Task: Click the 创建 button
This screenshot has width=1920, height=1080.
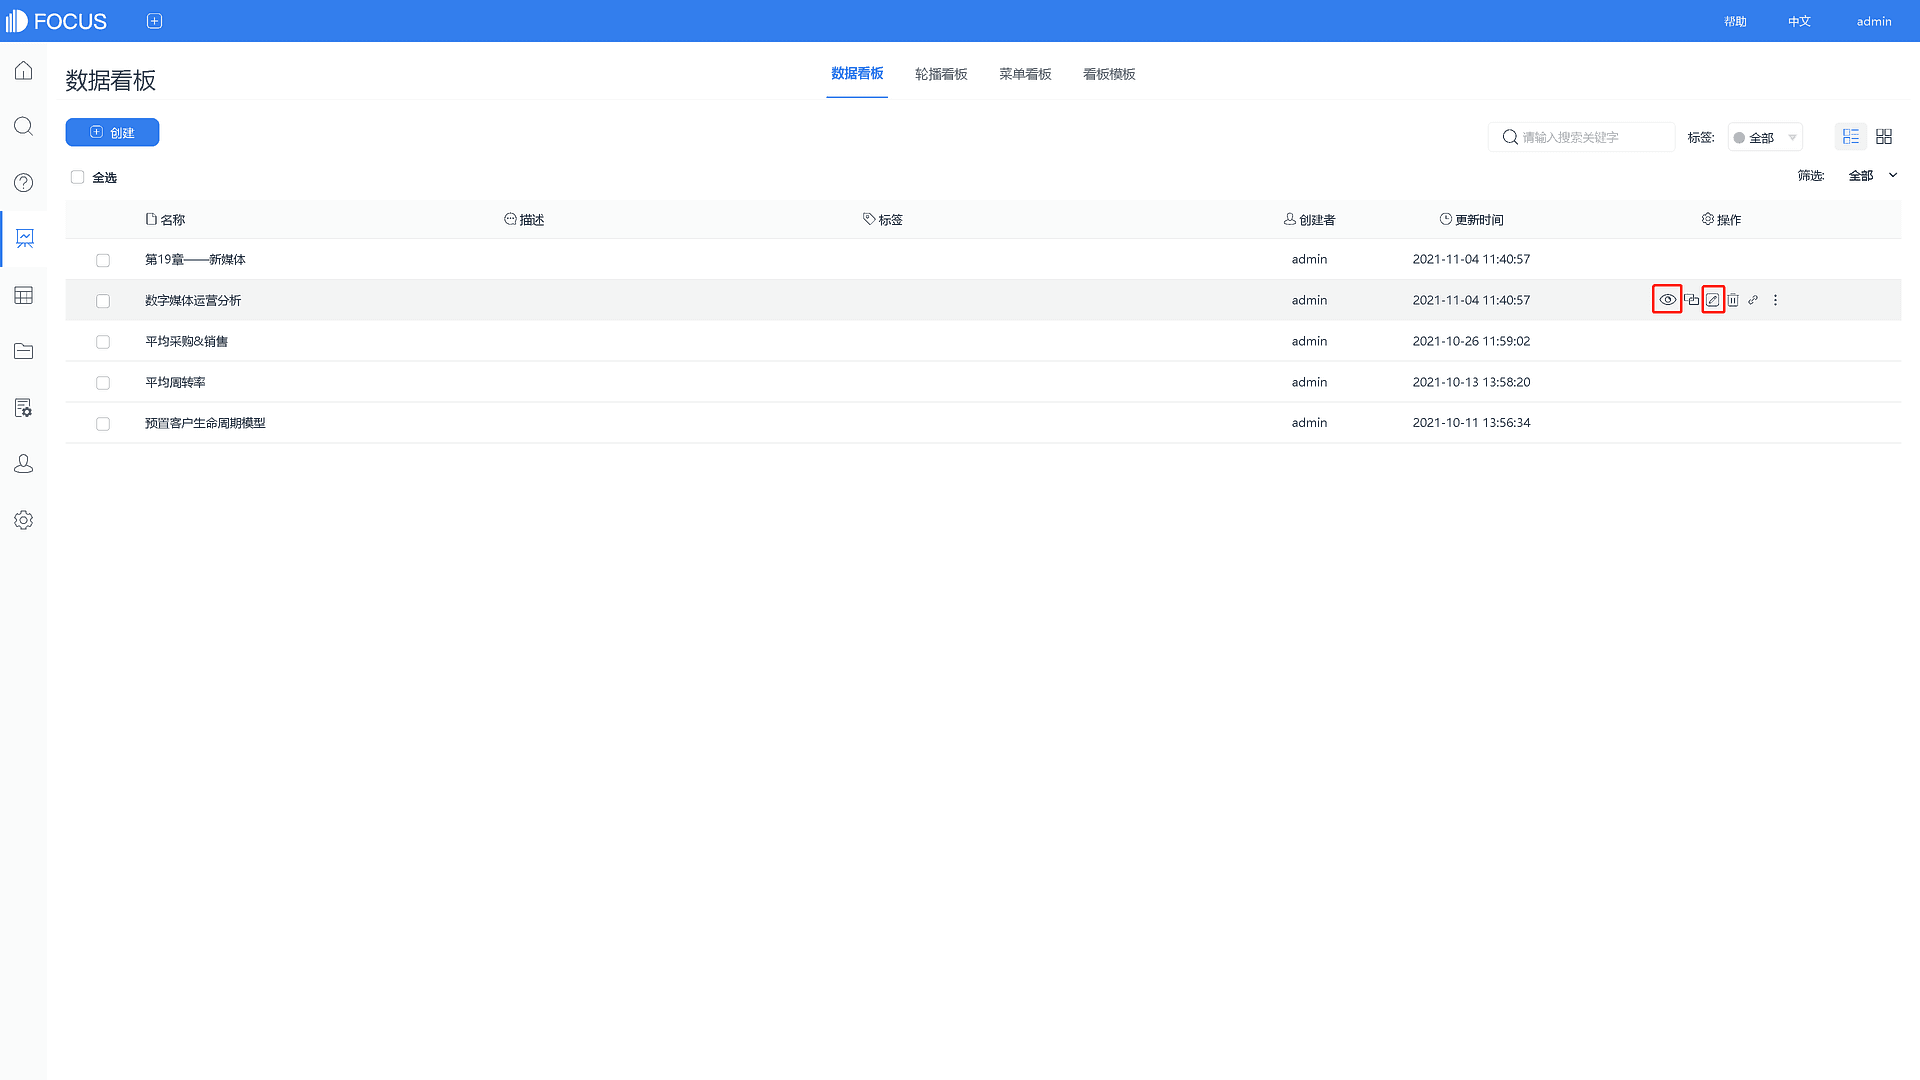Action: (112, 132)
